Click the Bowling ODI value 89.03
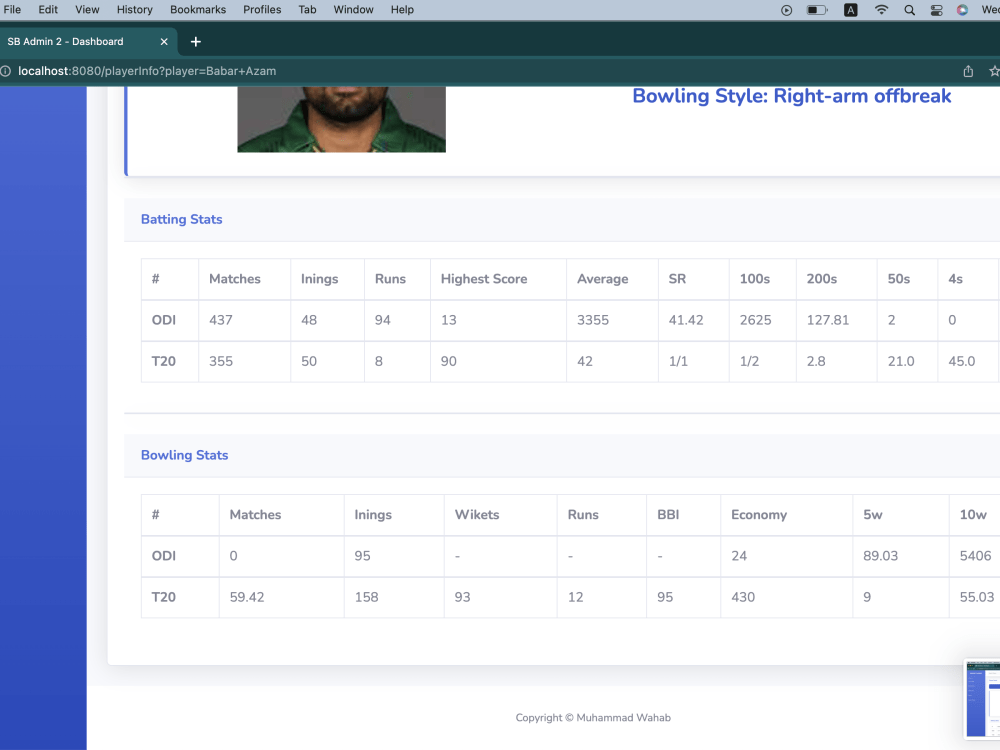The width and height of the screenshot is (1000, 750). pyautogui.click(x=881, y=556)
